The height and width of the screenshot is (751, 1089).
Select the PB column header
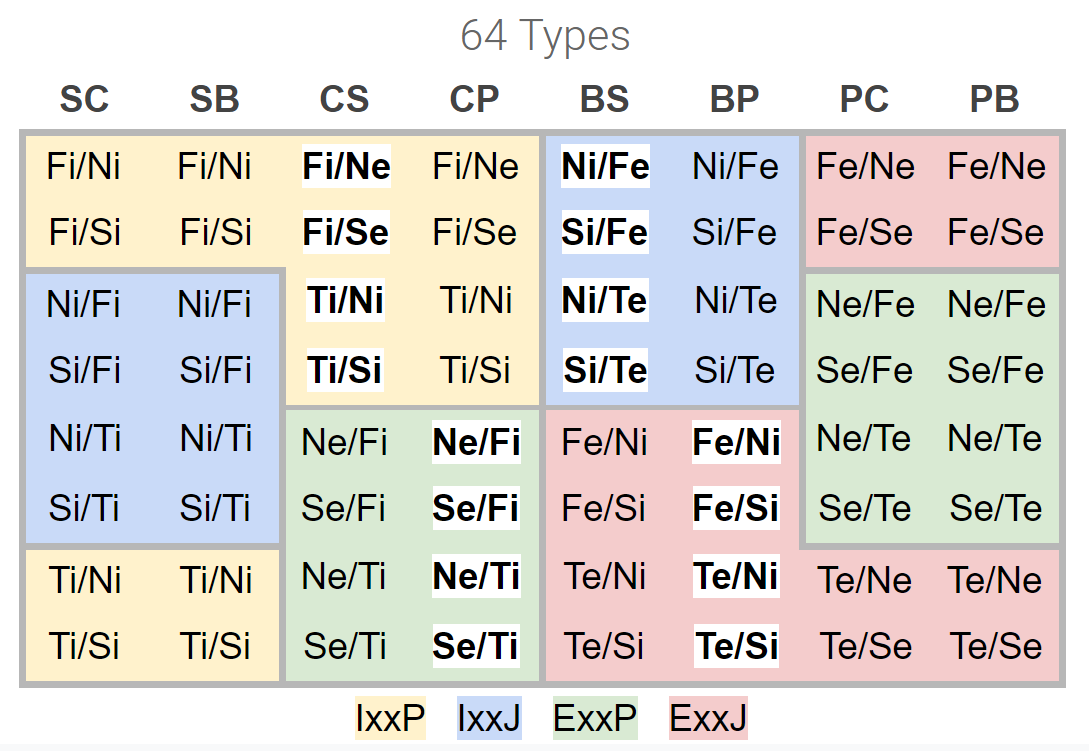995,99
